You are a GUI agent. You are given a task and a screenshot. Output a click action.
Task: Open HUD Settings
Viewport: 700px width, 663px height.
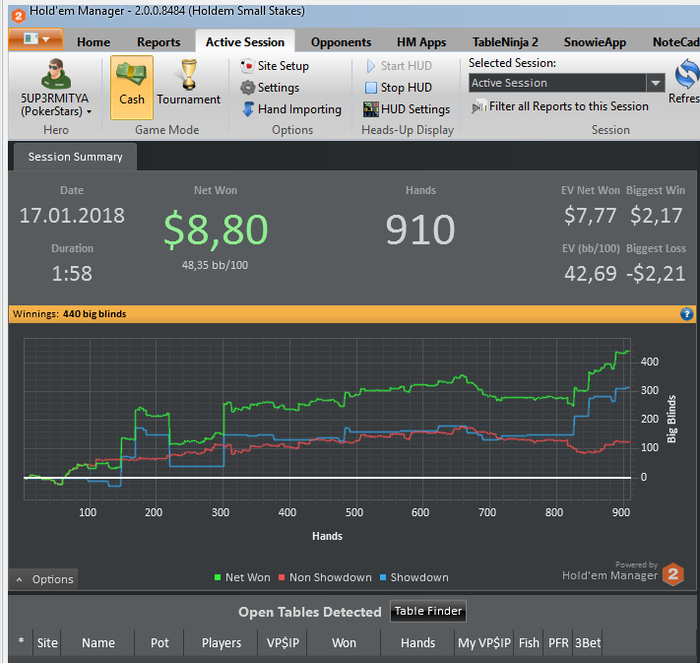click(x=407, y=109)
